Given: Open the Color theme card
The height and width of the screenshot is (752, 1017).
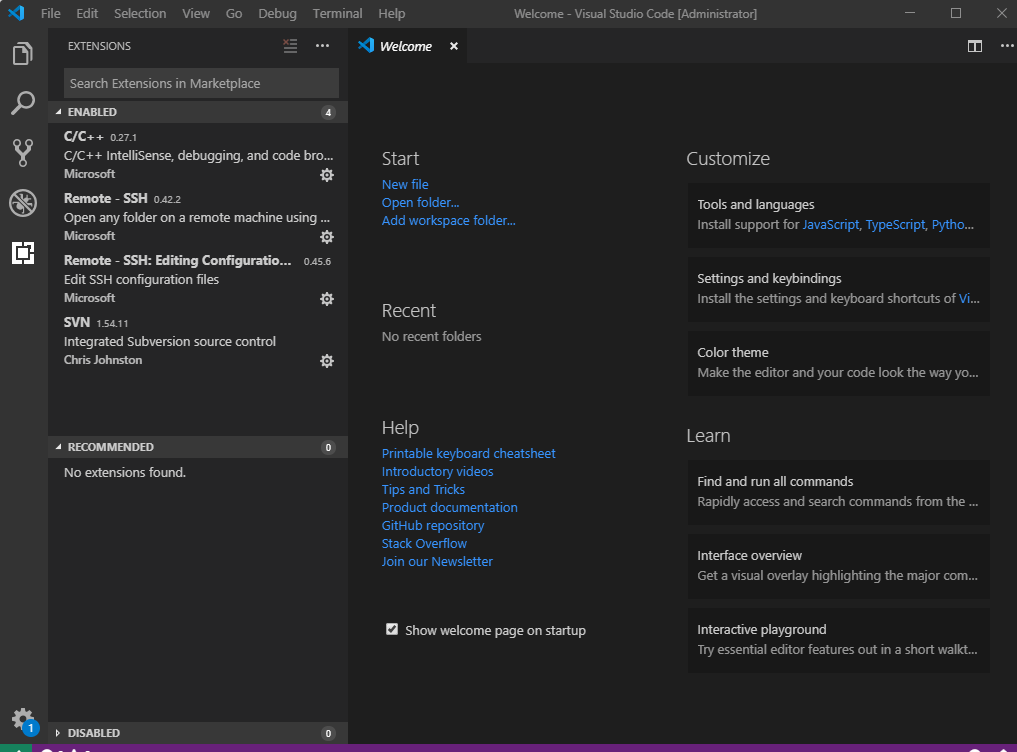Looking at the screenshot, I should point(839,363).
